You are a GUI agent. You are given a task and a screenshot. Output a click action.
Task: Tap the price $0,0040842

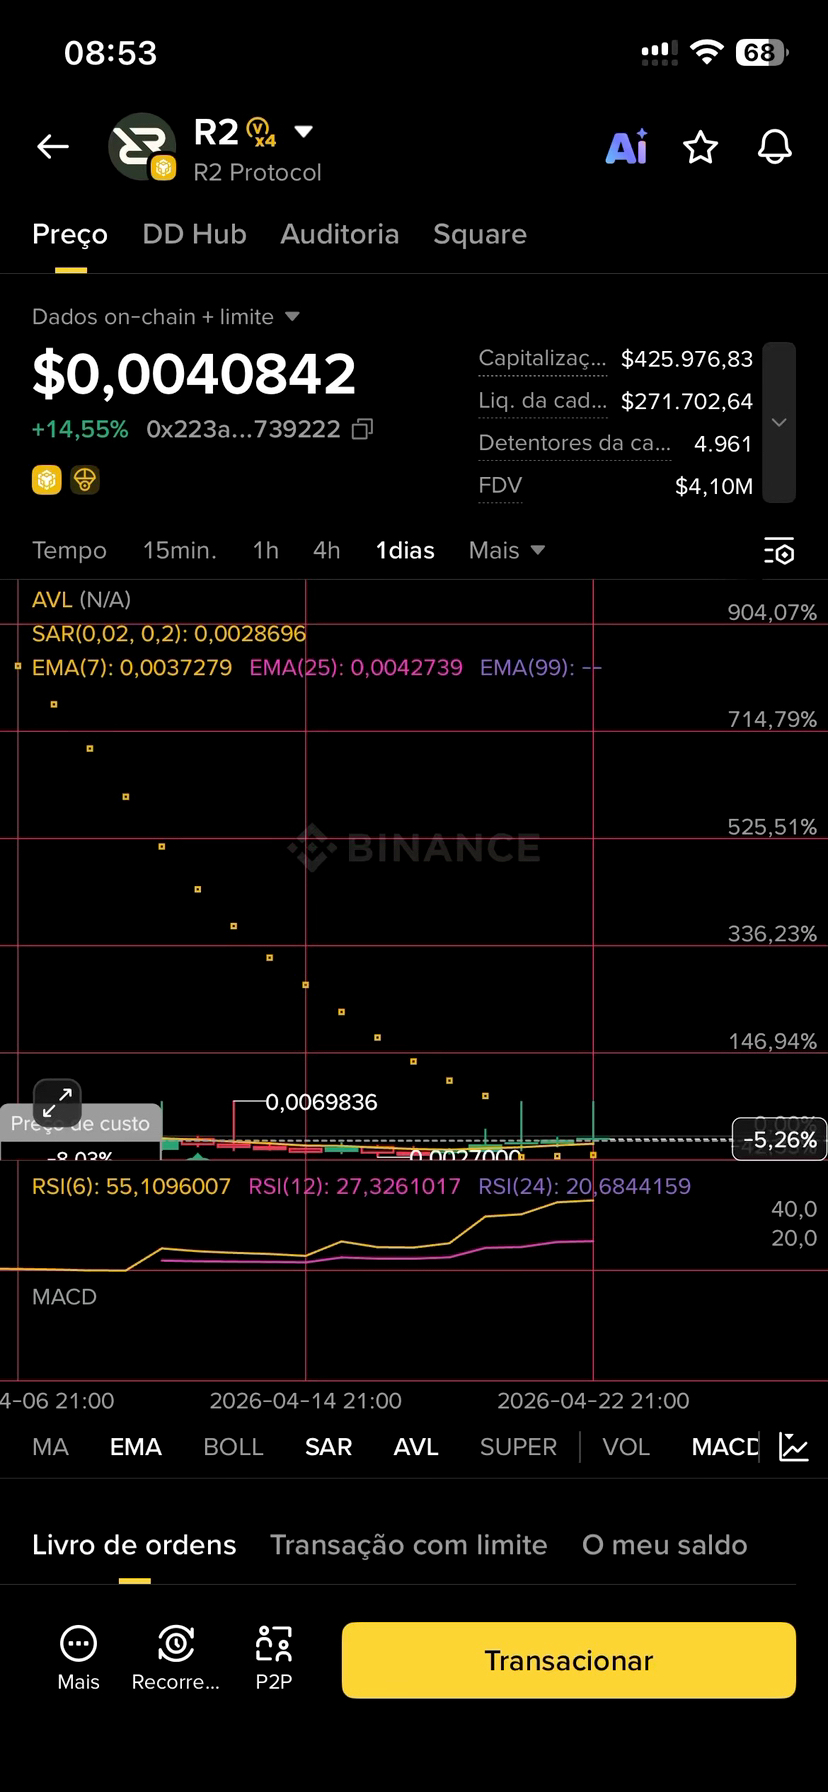point(194,374)
